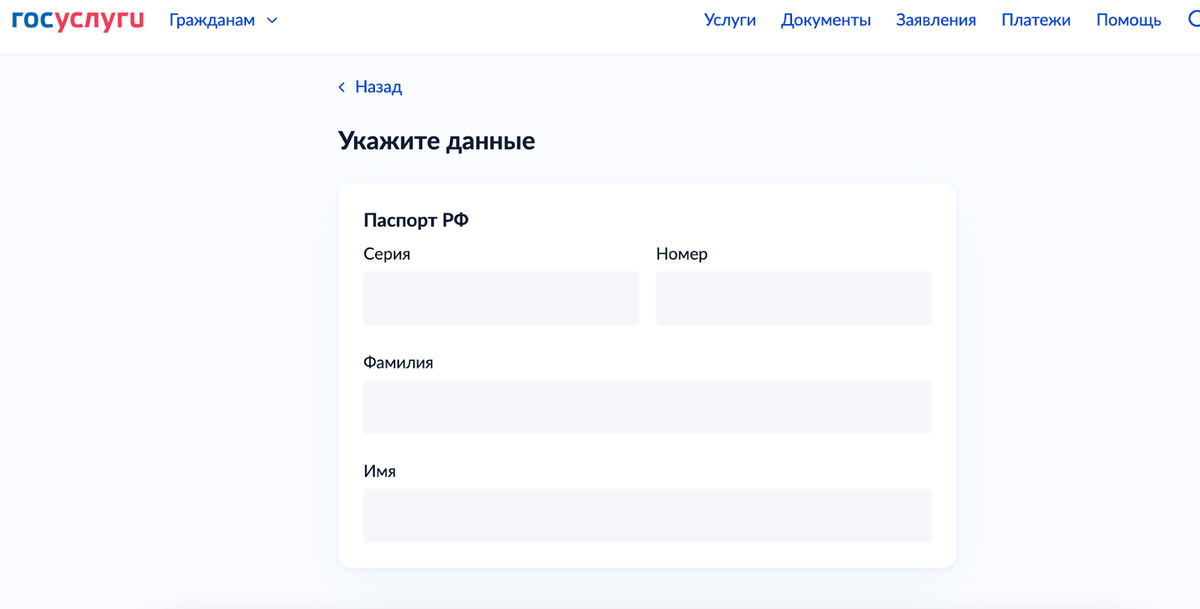Select the Фамилия input field
The image size is (1200, 609).
(646, 407)
